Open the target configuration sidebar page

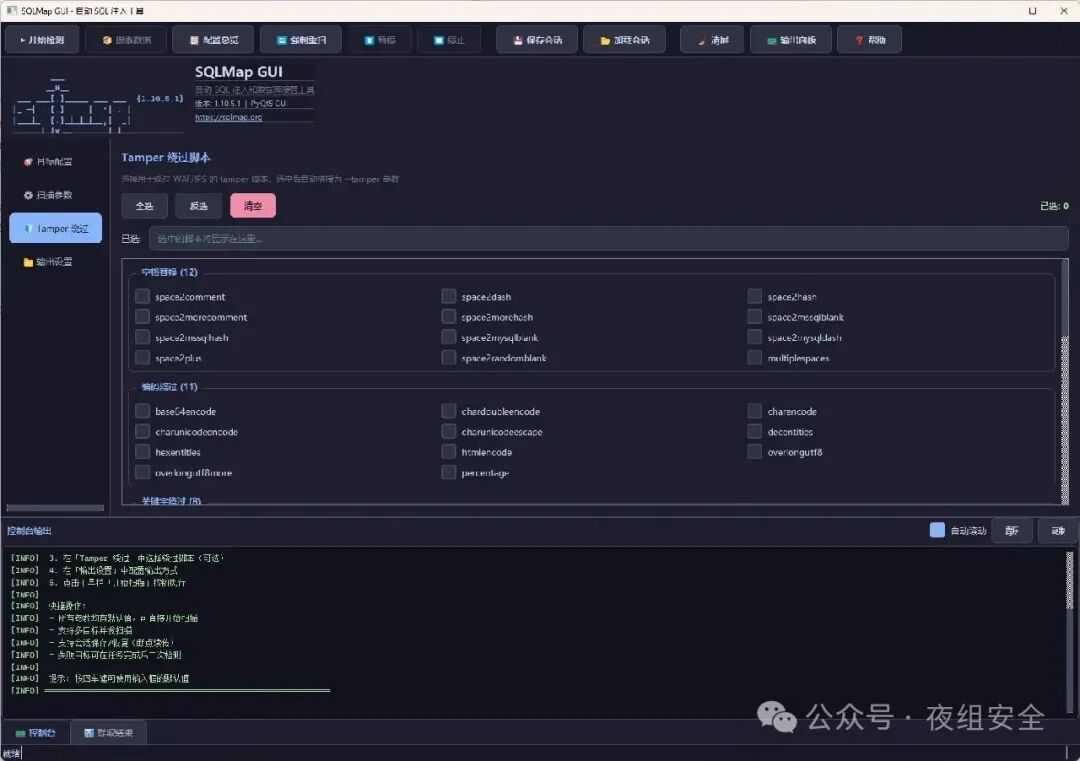55,162
